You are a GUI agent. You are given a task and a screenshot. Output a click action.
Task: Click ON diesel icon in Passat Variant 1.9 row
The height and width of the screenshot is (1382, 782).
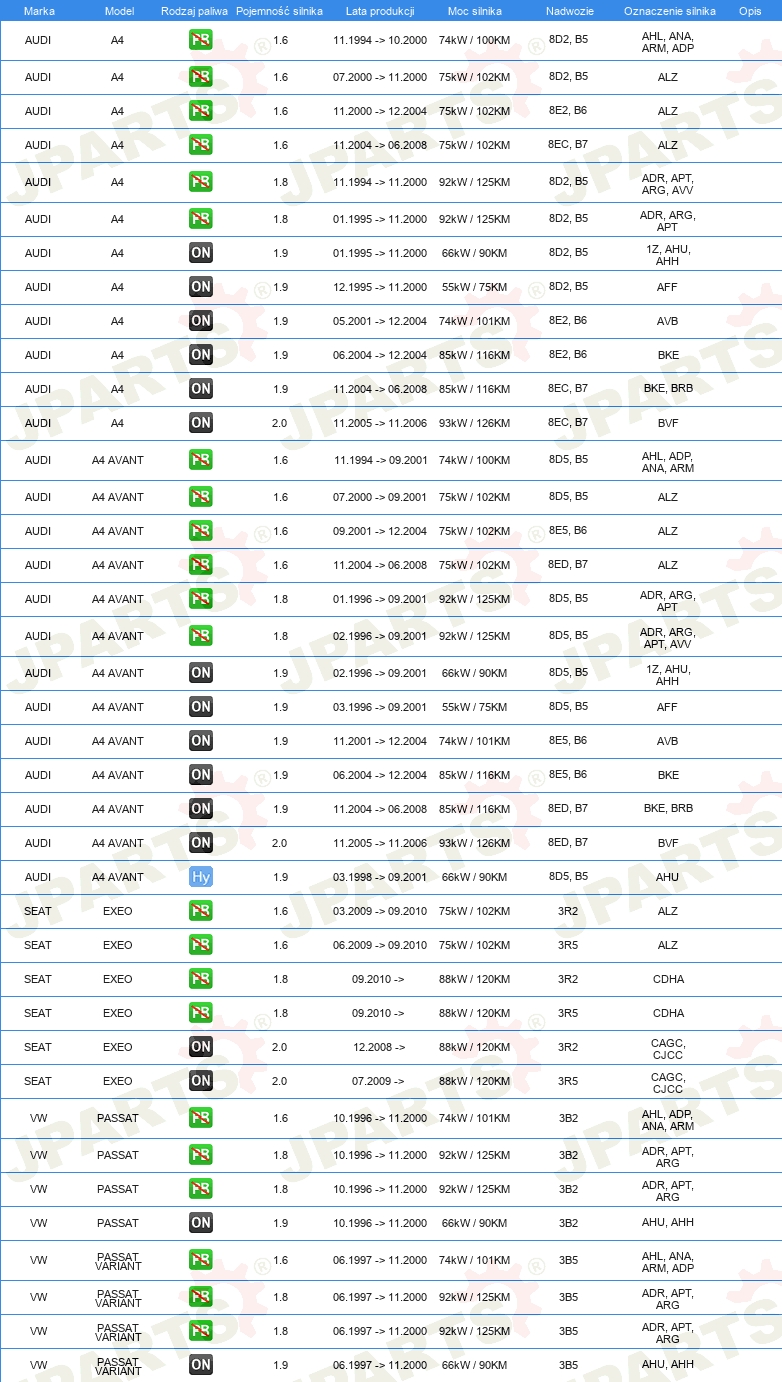pyautogui.click(x=201, y=1365)
